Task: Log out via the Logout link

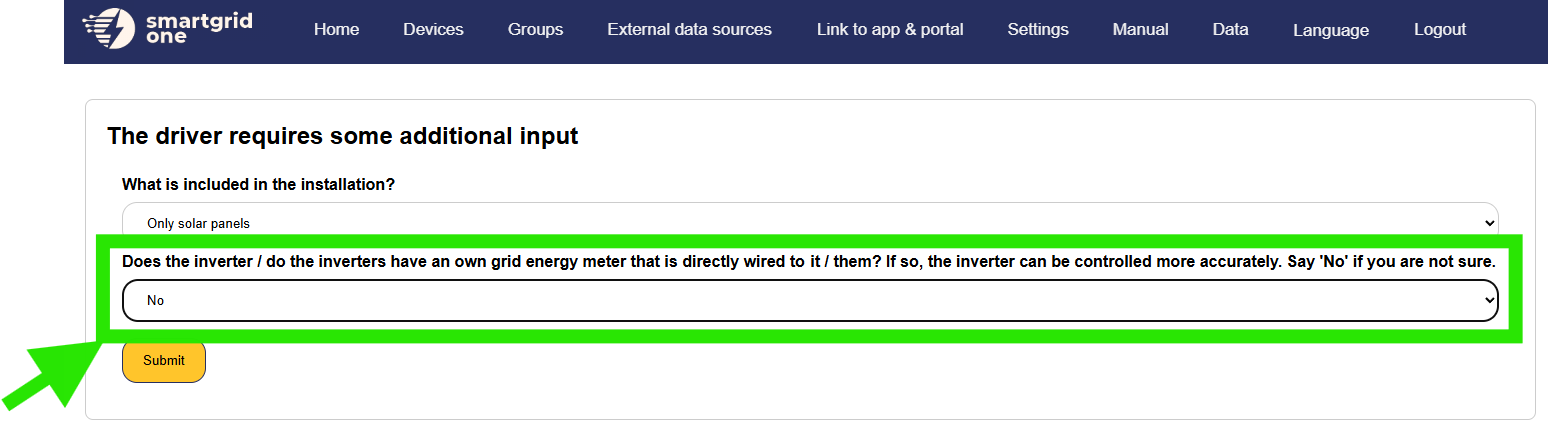Action: (x=1440, y=30)
